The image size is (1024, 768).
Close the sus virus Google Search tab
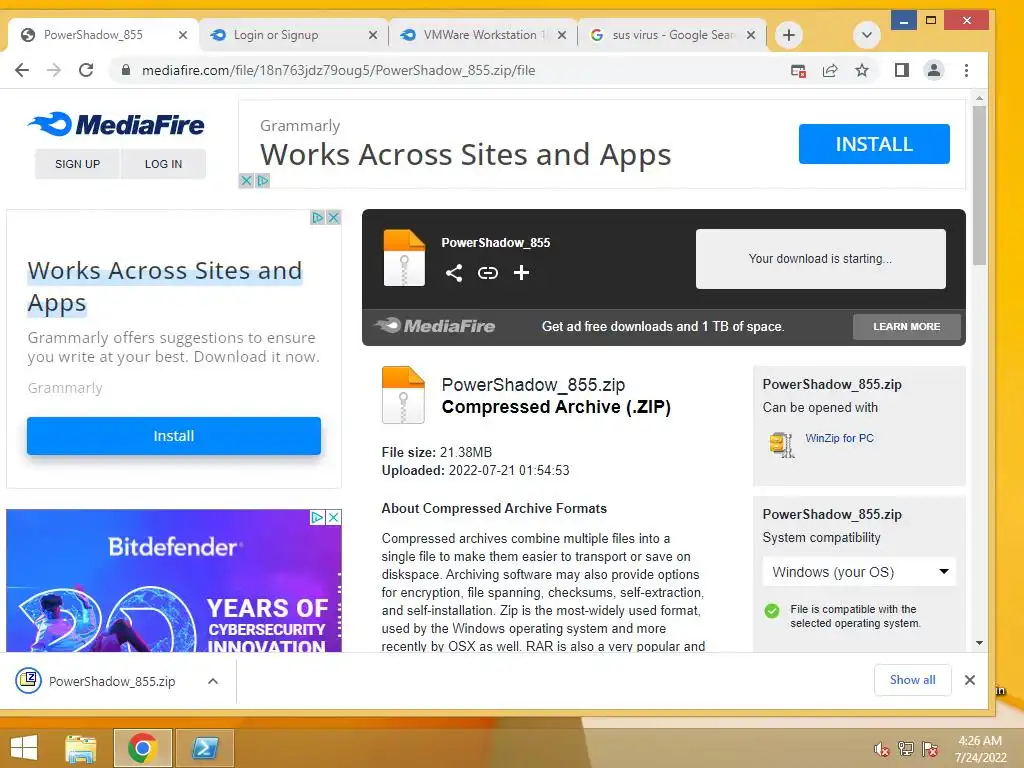751,35
